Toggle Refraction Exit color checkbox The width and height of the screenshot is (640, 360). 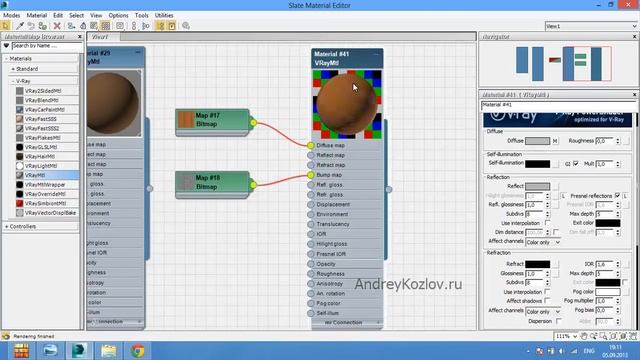(625, 282)
